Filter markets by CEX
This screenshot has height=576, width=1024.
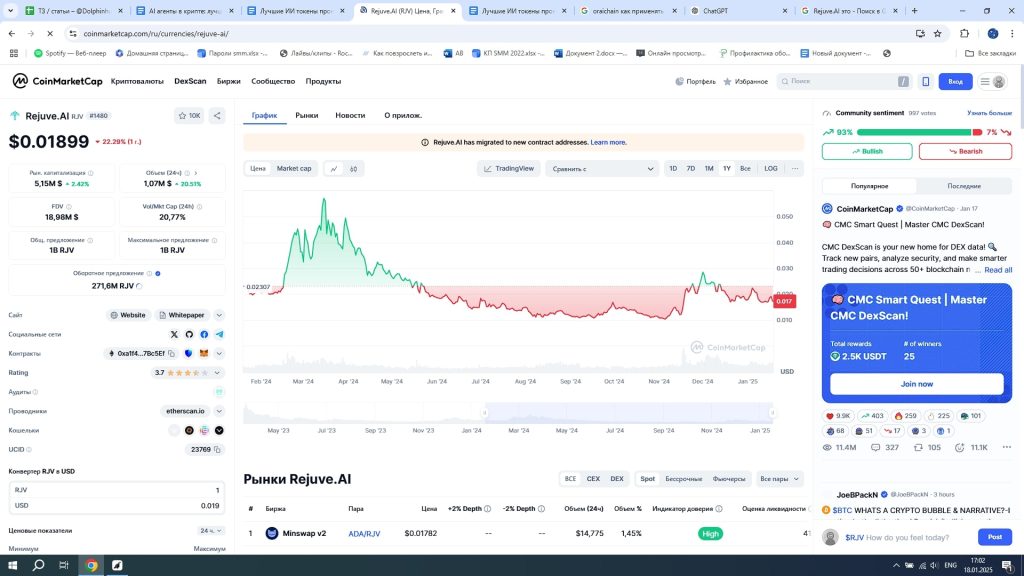tap(593, 479)
